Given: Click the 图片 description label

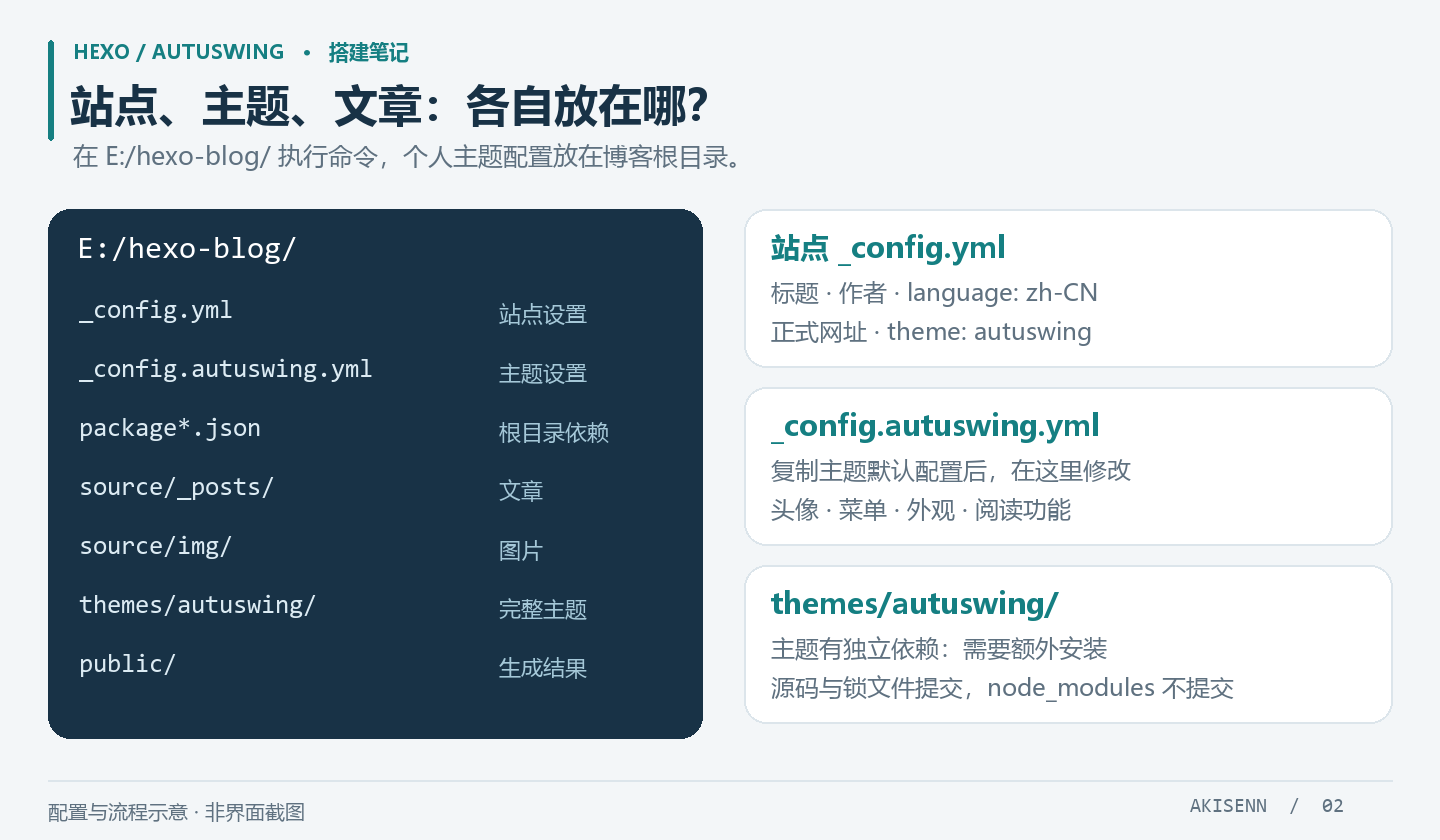Looking at the screenshot, I should click(x=521, y=550).
